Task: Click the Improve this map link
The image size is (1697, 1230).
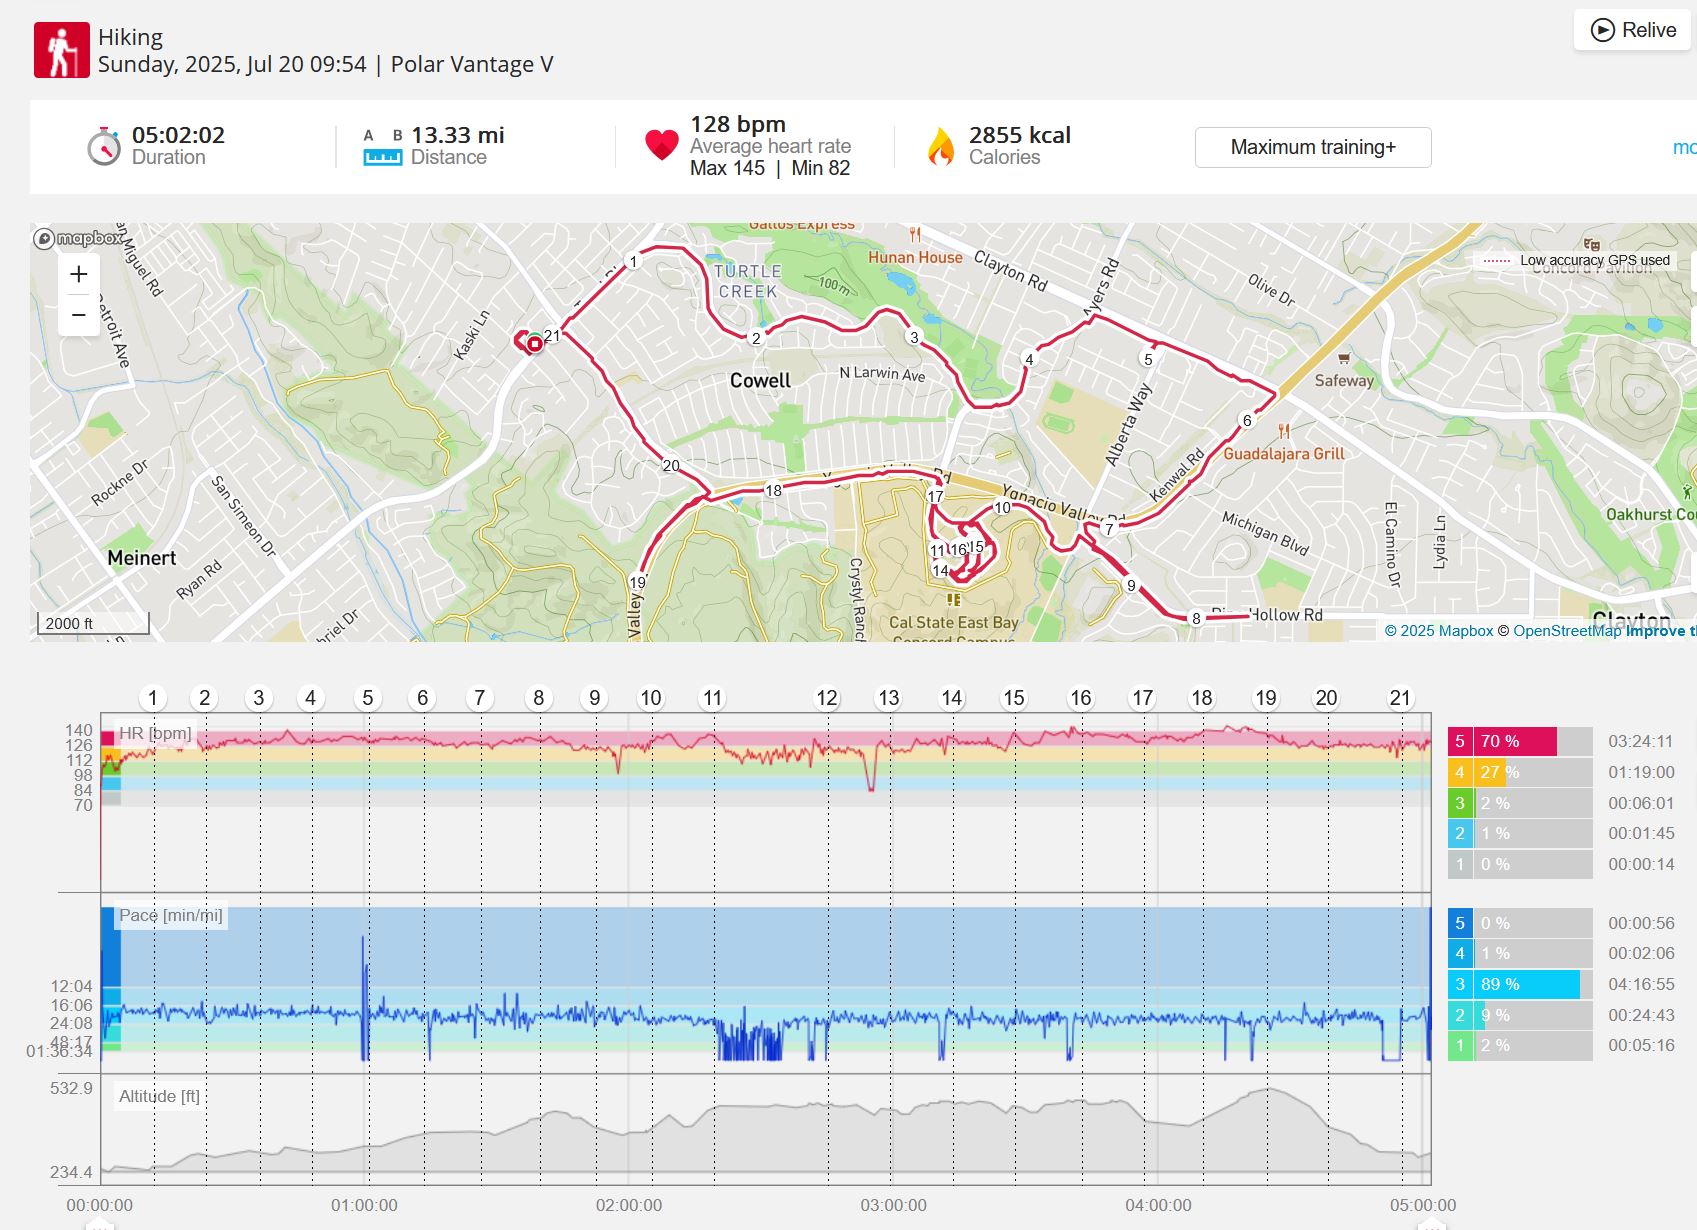Action: click(1661, 631)
